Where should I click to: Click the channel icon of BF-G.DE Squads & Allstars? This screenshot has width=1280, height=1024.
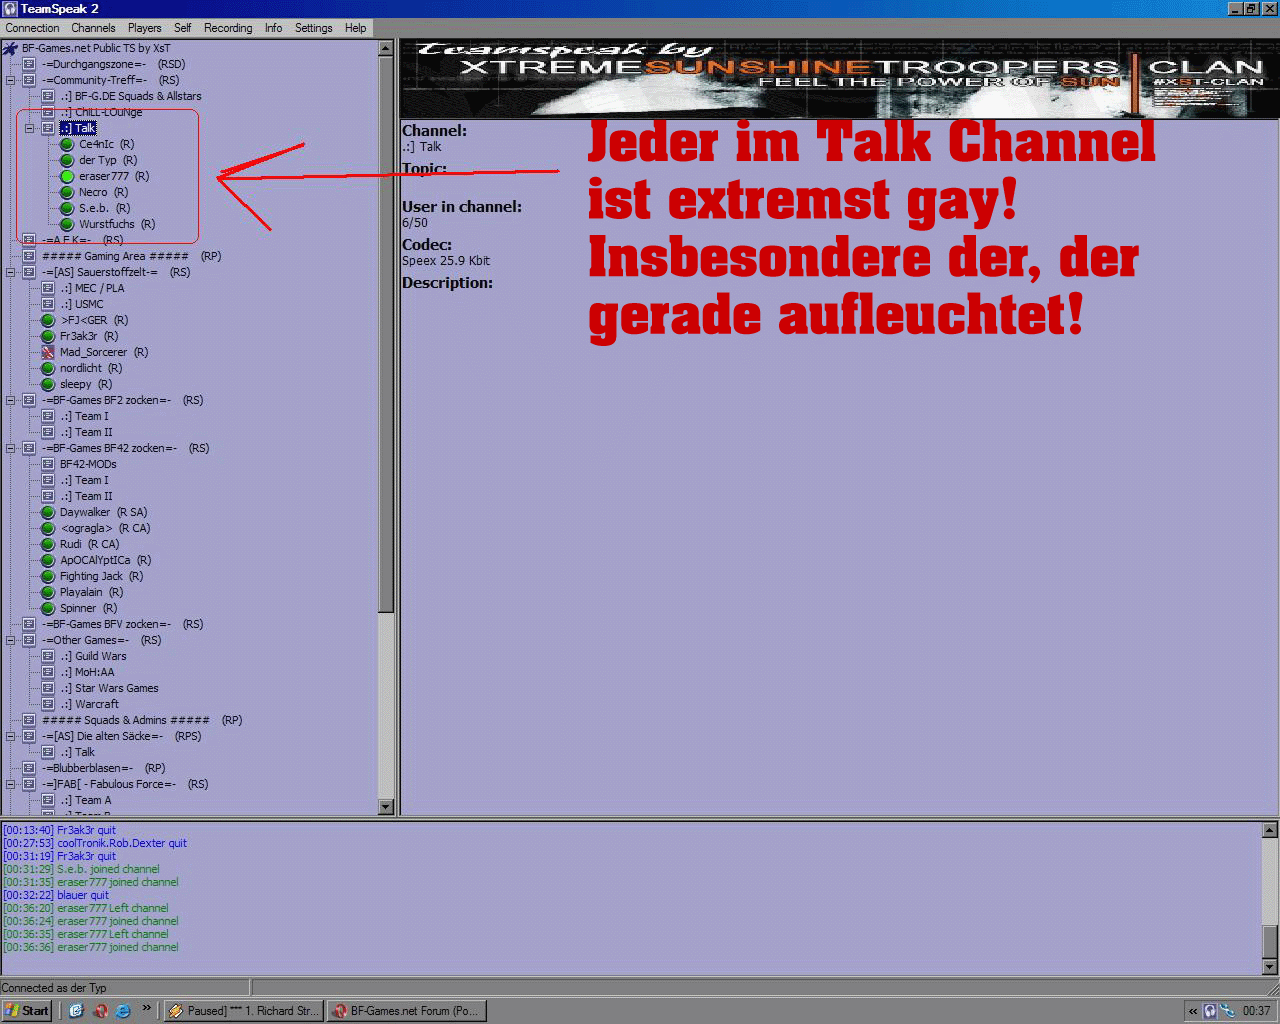(x=48, y=96)
